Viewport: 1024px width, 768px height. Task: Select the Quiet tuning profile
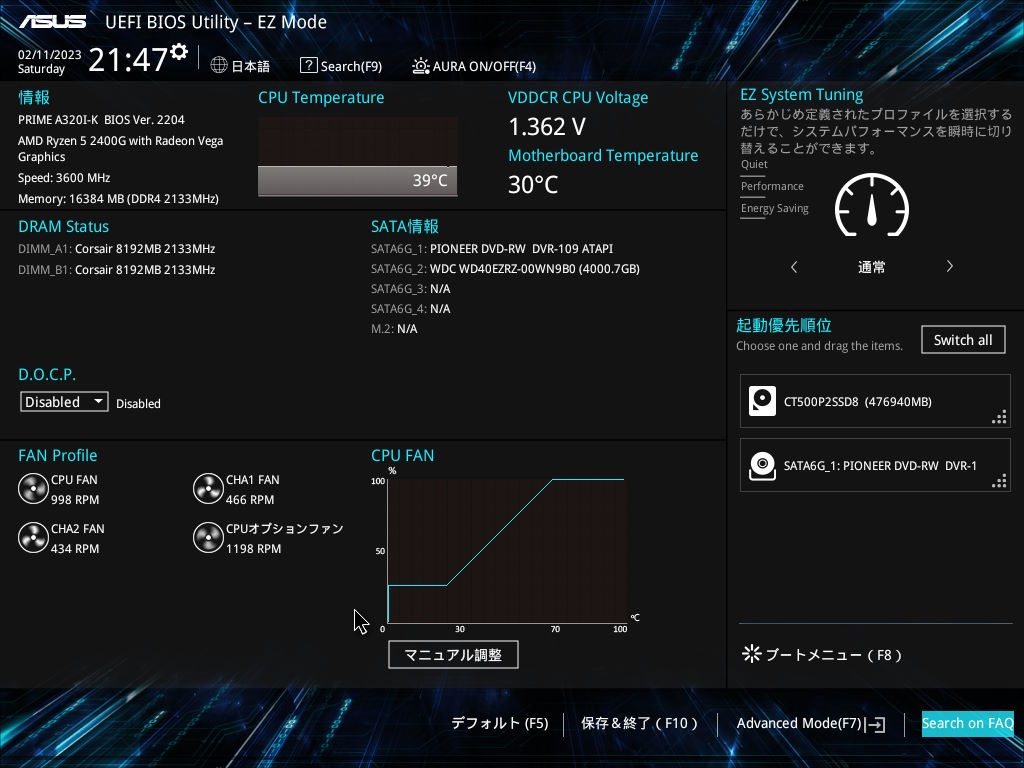point(754,165)
